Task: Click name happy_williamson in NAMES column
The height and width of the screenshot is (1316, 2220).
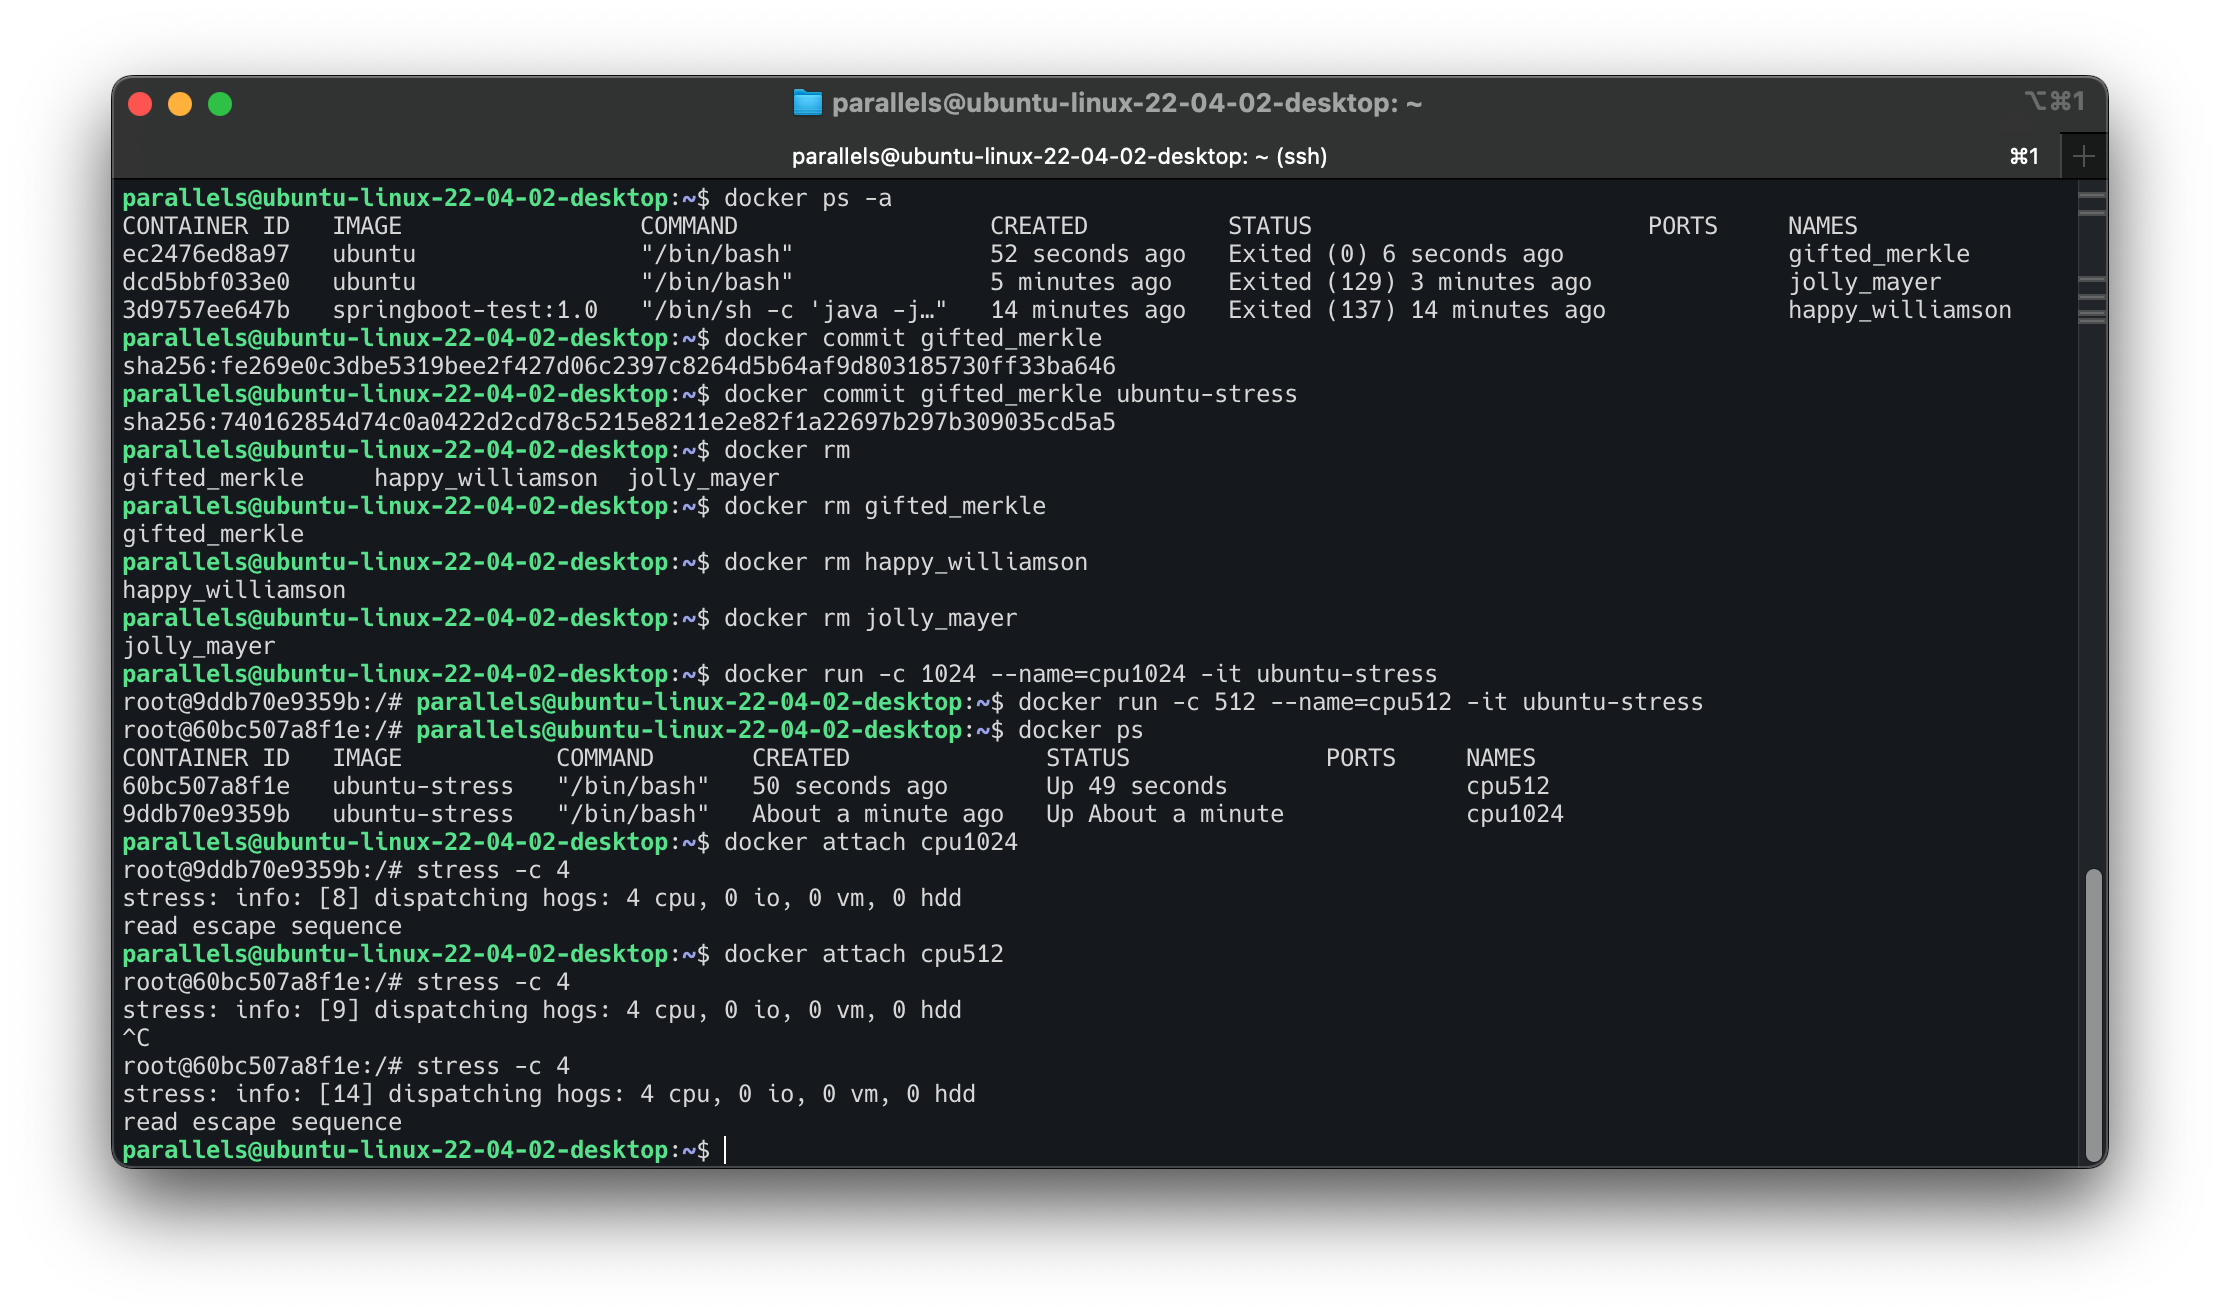Action: (x=1899, y=310)
